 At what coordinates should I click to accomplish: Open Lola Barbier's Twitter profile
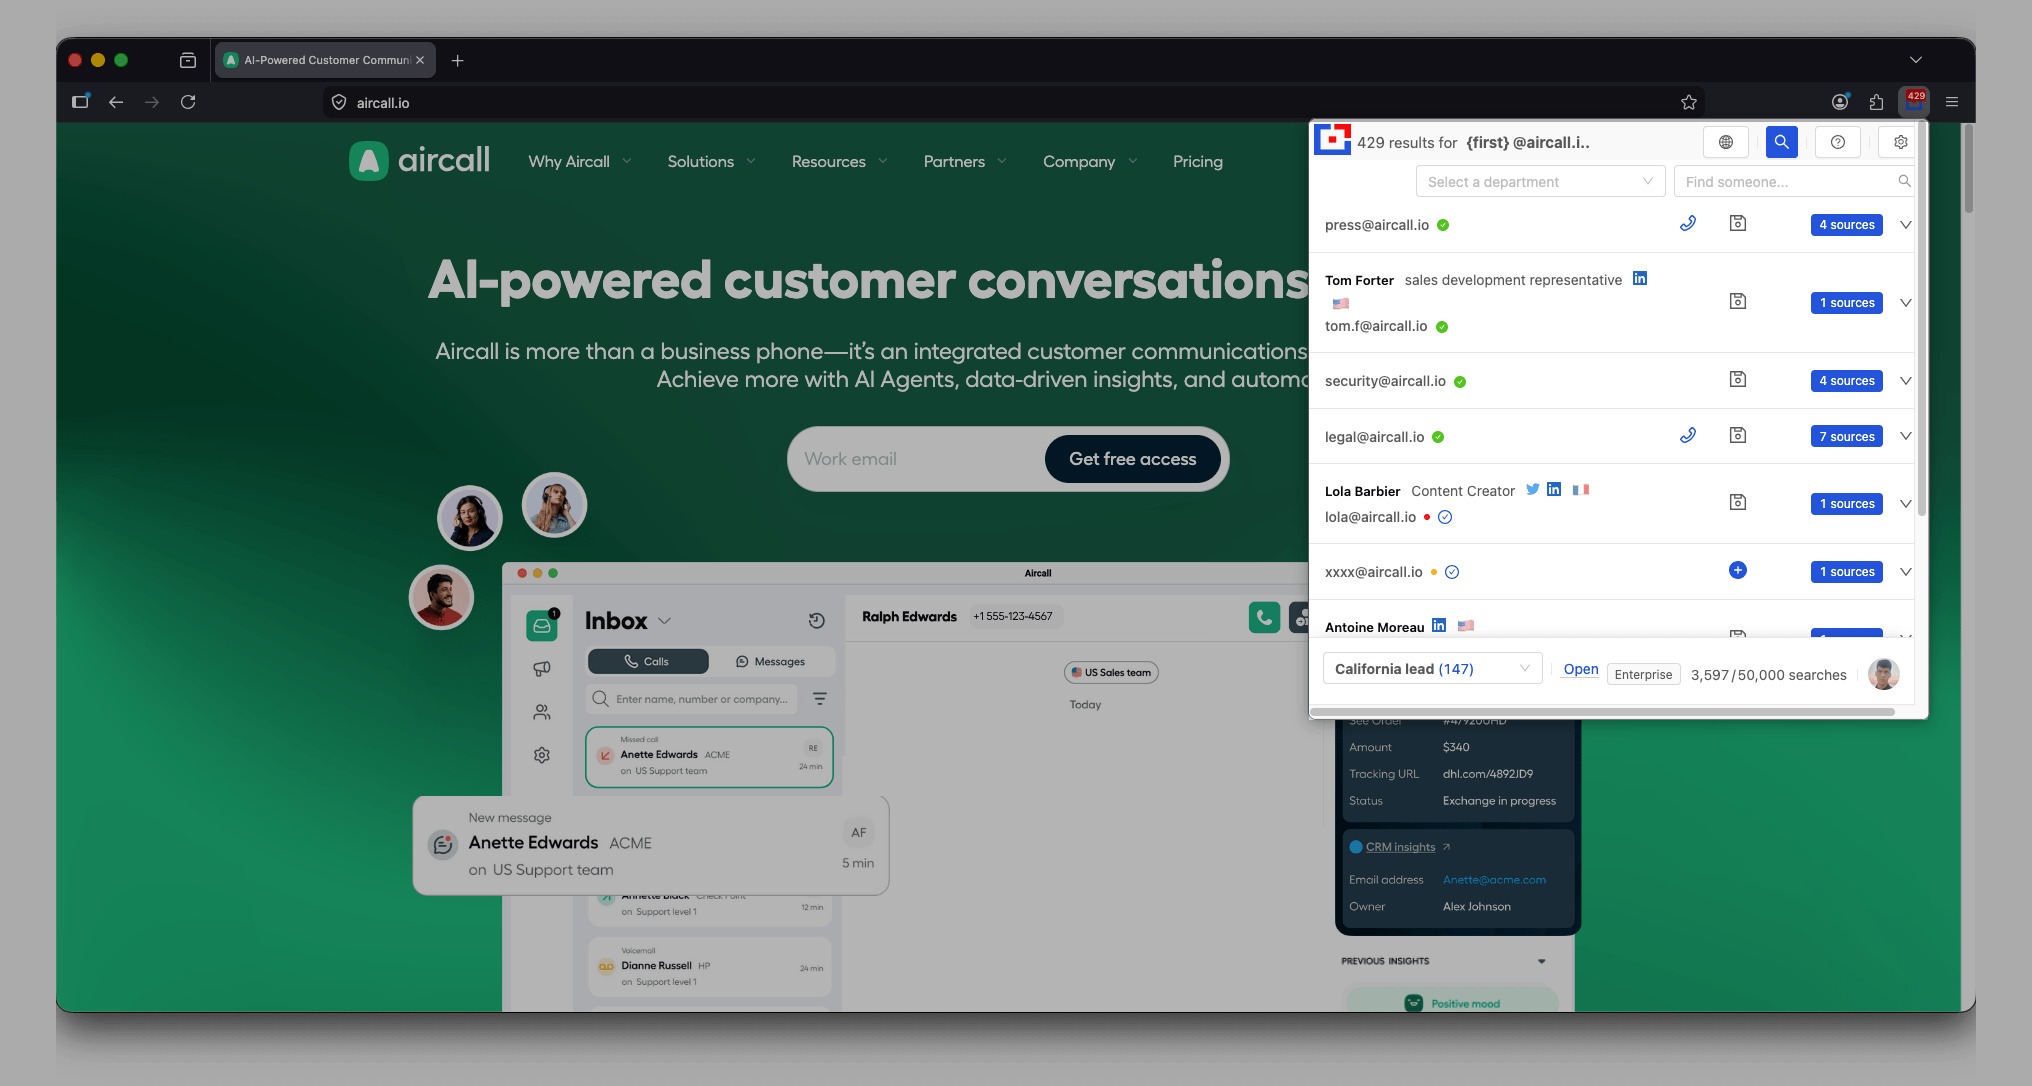pyautogui.click(x=1532, y=489)
